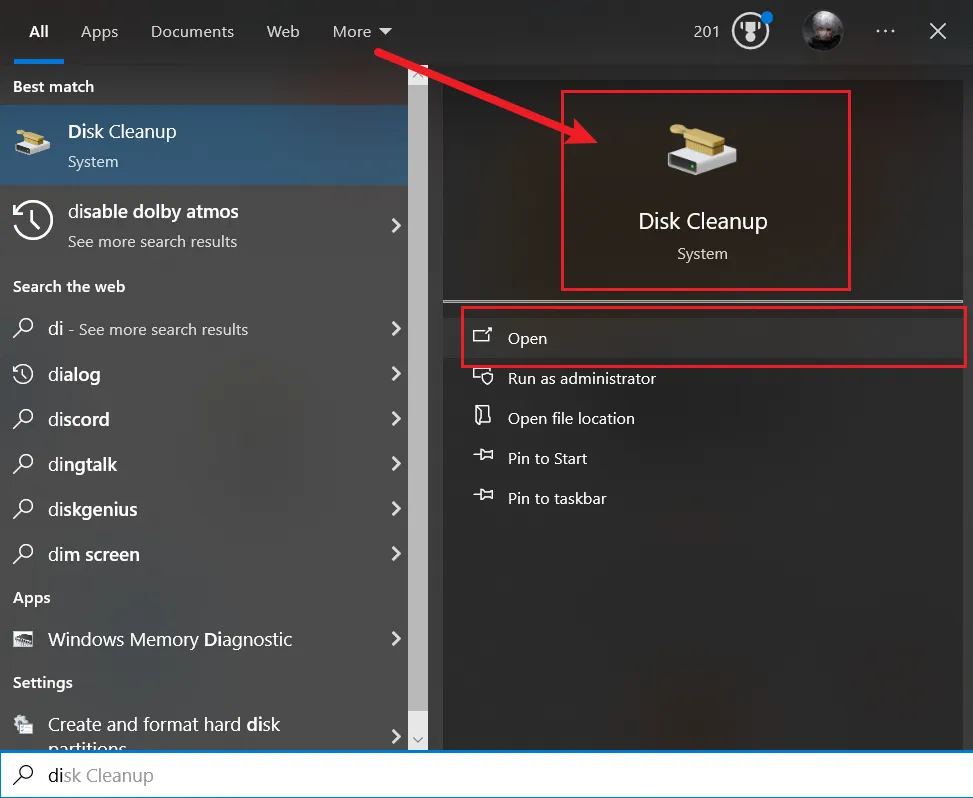Viewport: 973px width, 798px height.
Task: Click the Run as administrator shield icon
Action: point(483,376)
